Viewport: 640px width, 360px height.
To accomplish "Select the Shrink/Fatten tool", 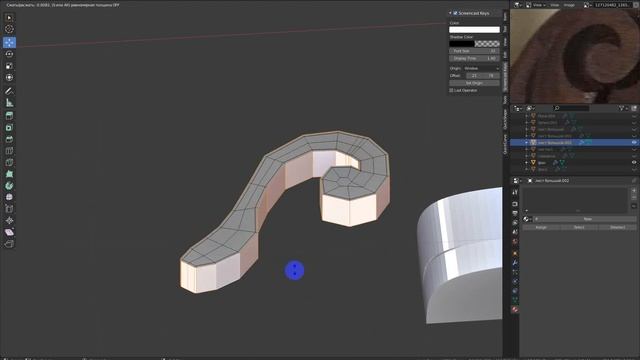I will (9, 220).
